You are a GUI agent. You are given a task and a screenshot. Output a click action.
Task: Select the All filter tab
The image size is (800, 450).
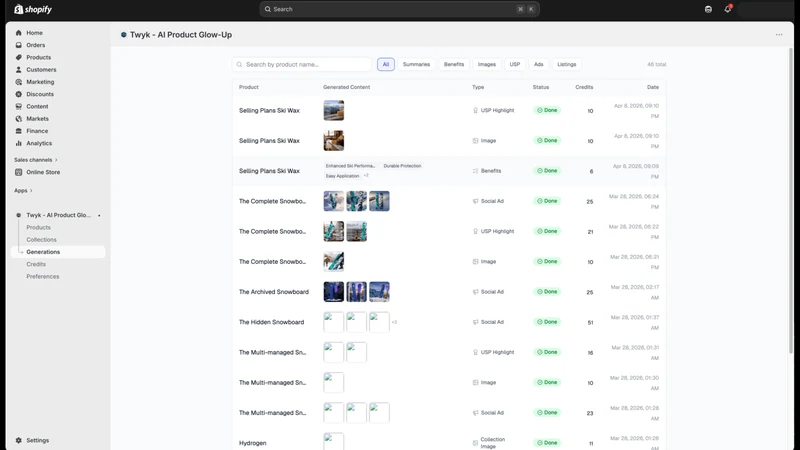tap(386, 64)
